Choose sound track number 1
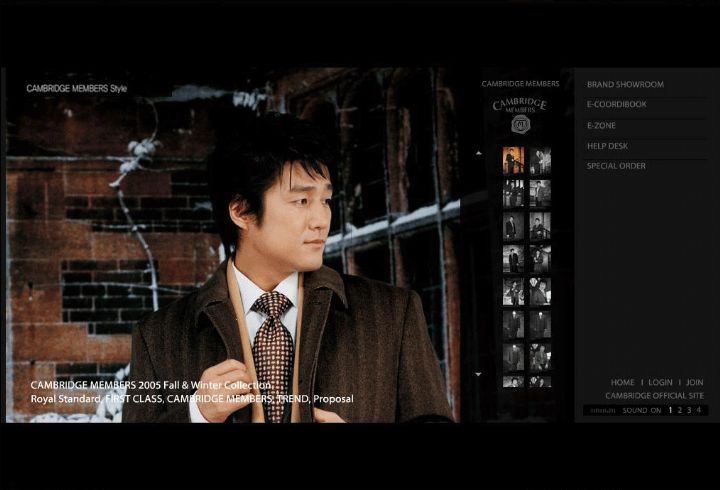 (x=670, y=410)
